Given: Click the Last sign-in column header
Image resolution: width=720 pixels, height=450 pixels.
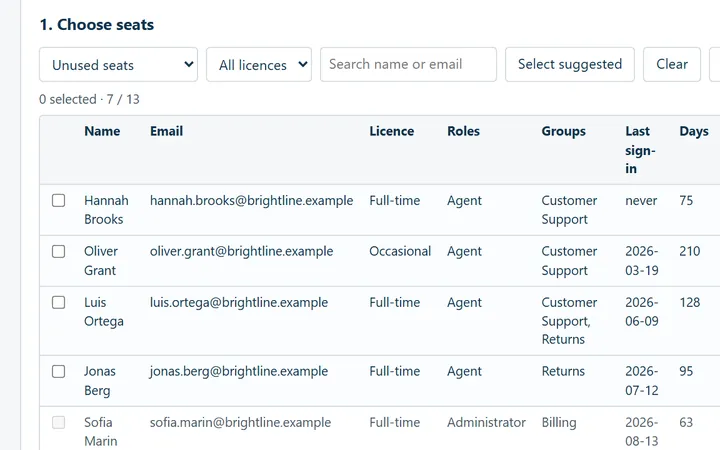Looking at the screenshot, I should pyautogui.click(x=640, y=150).
